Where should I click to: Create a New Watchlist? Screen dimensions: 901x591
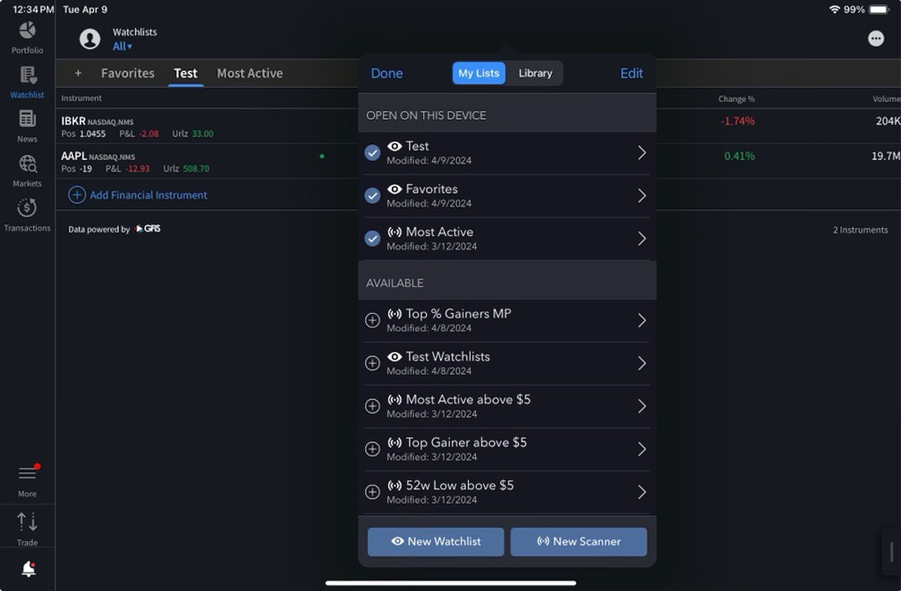tap(436, 541)
